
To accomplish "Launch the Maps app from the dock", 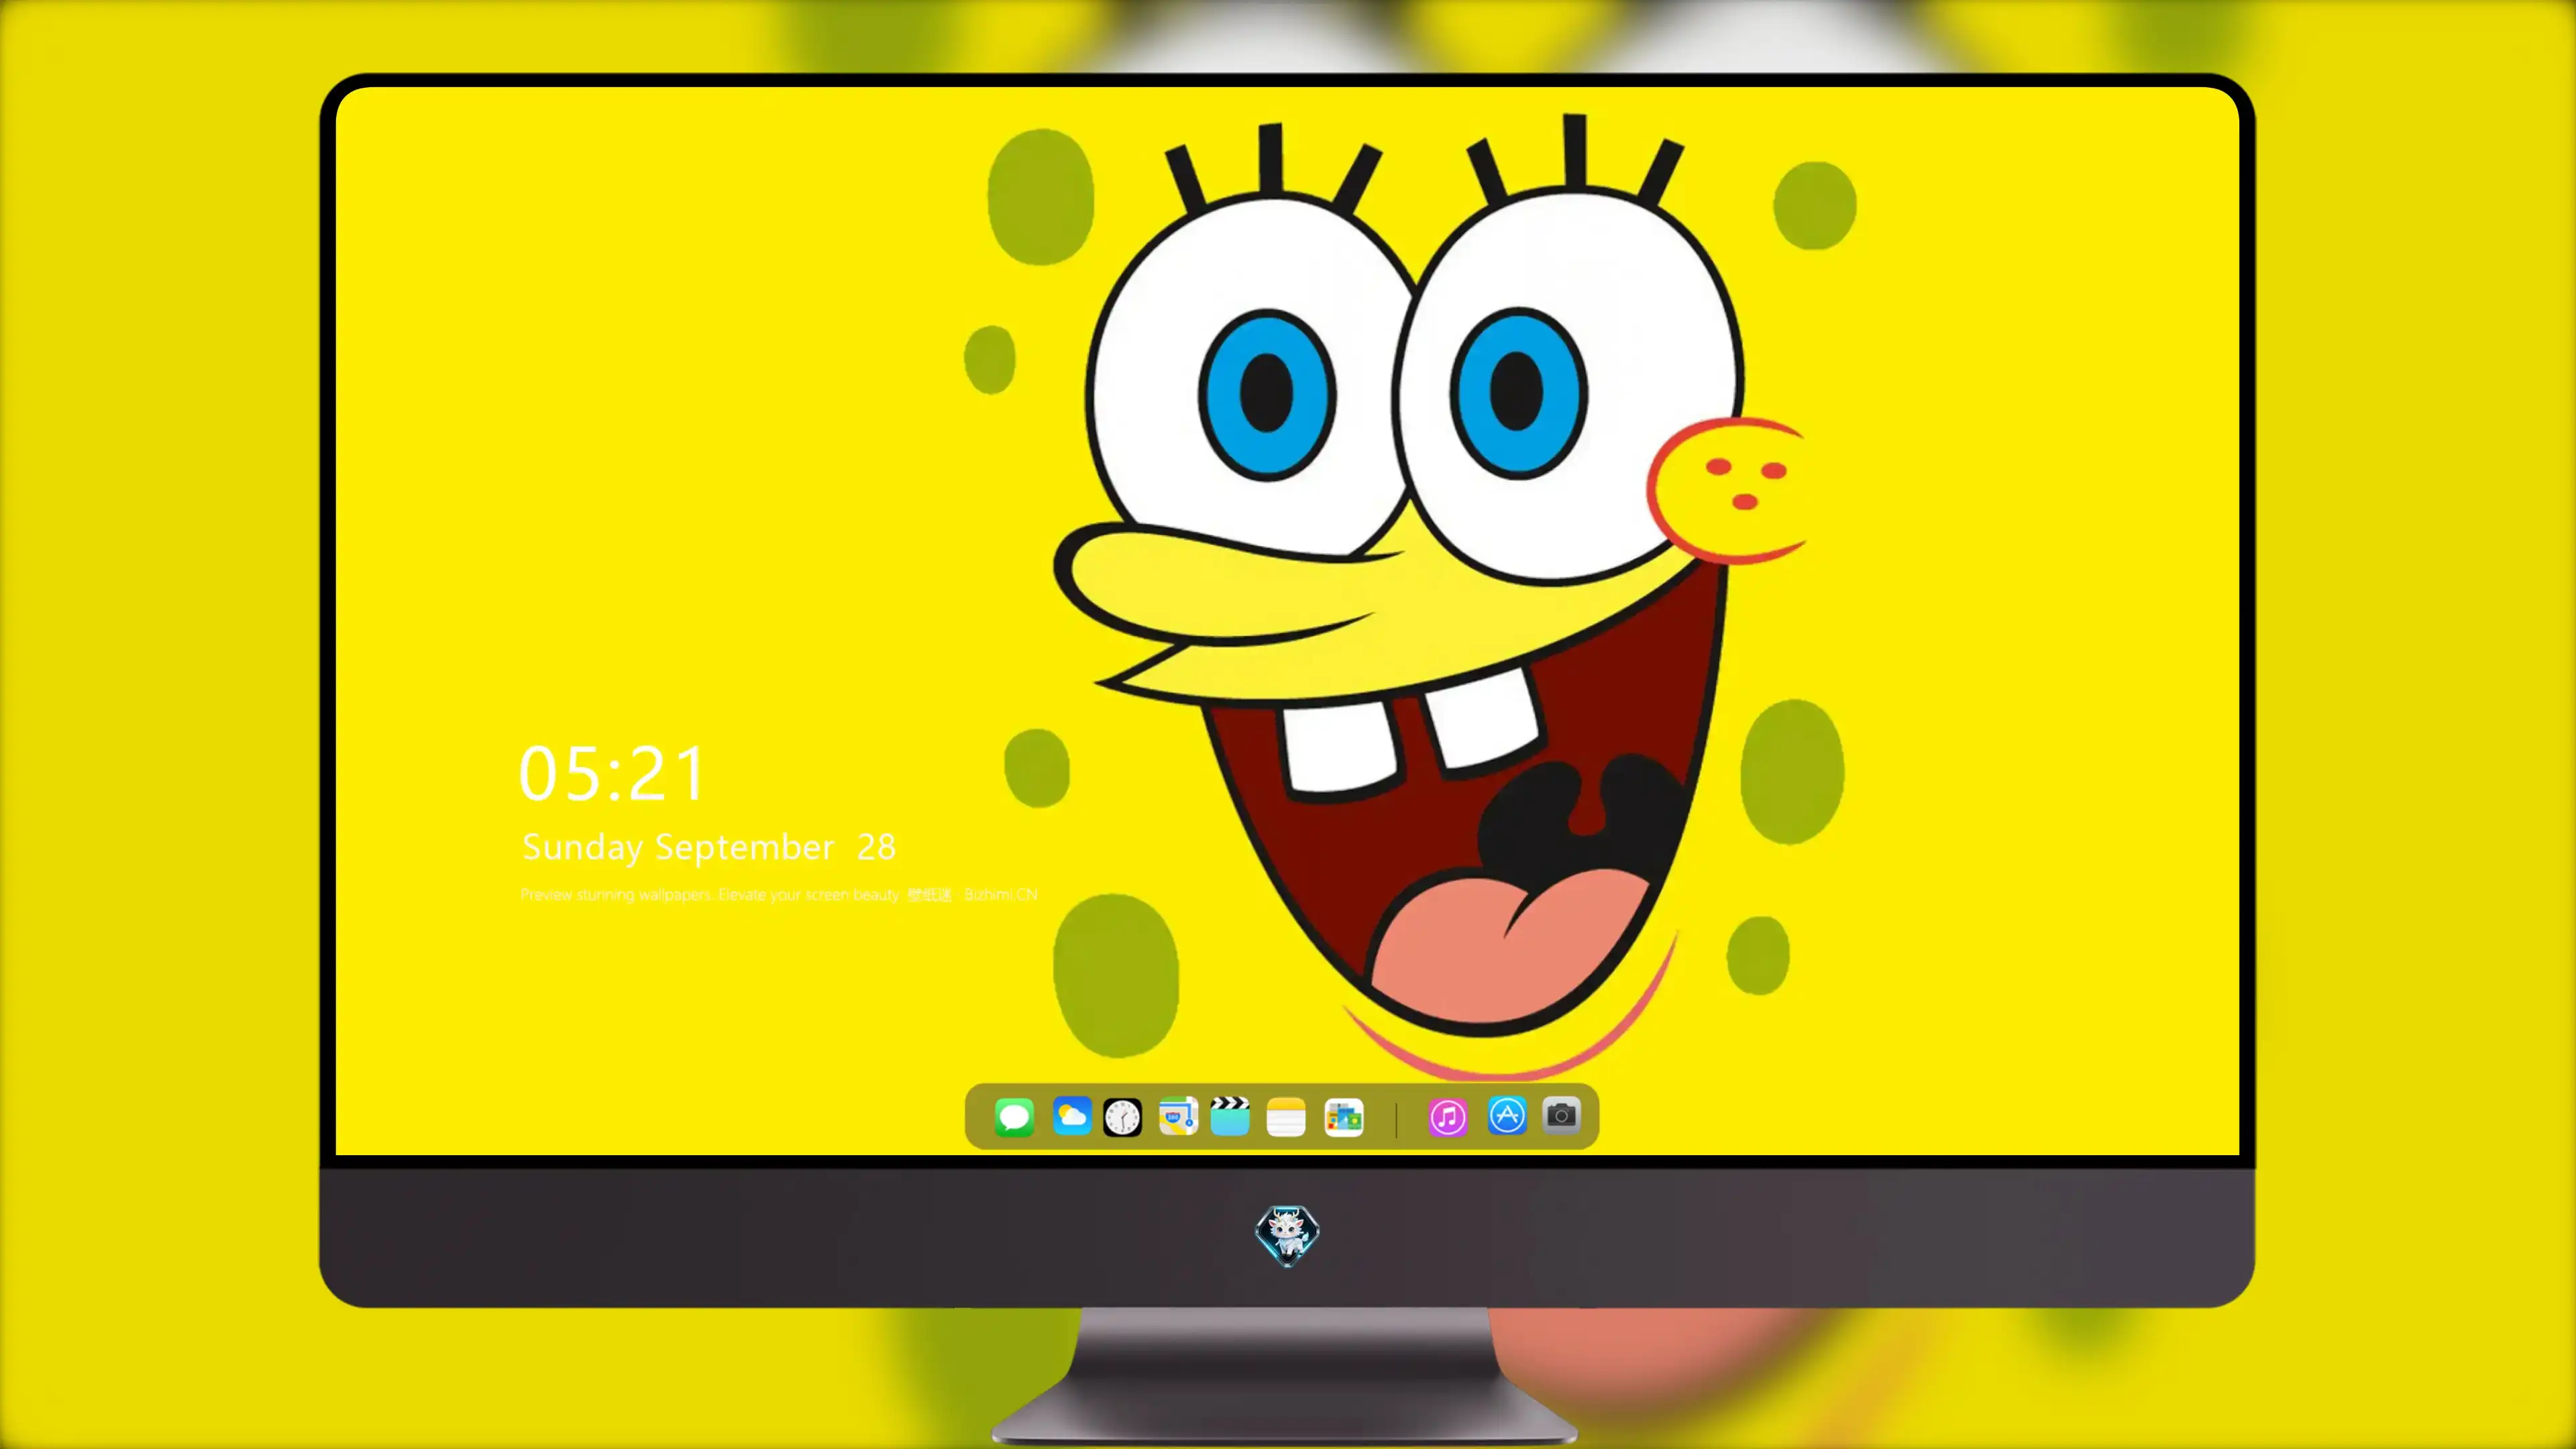I will (1178, 1116).
